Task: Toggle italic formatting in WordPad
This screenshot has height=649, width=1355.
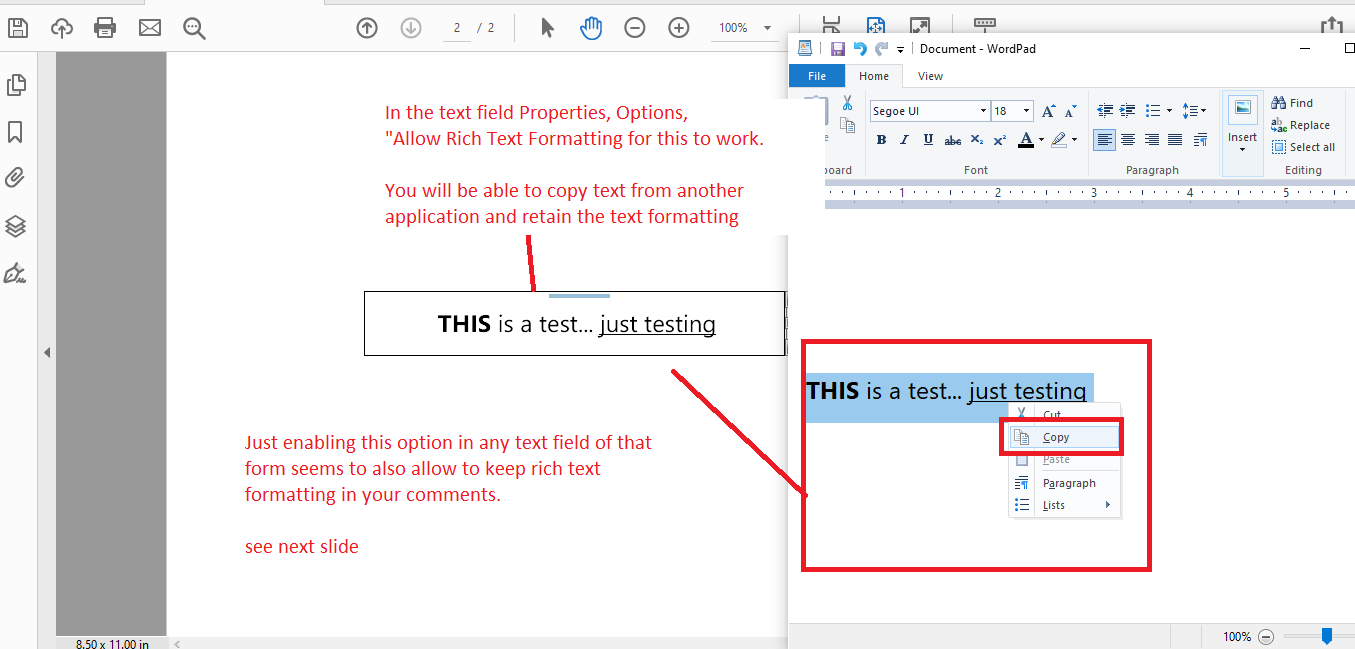Action: [904, 140]
